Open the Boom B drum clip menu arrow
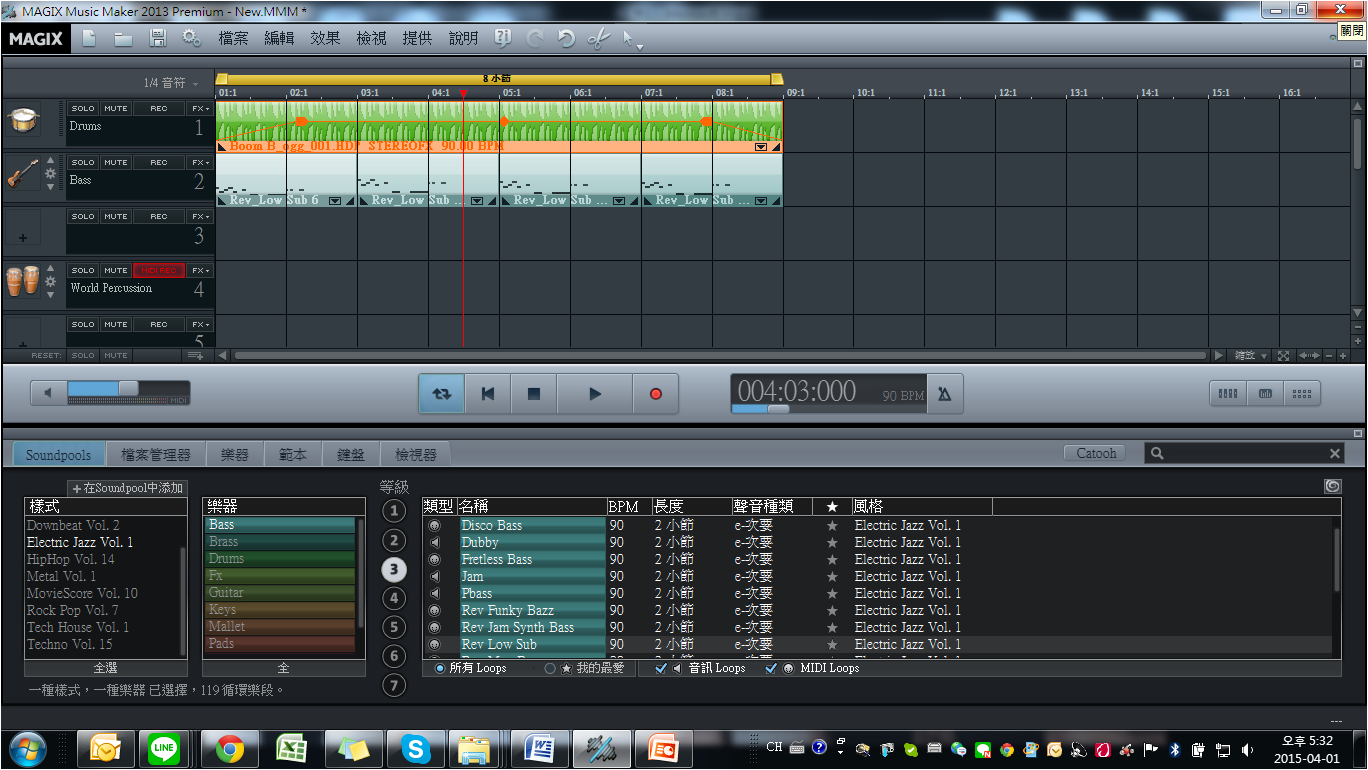The width and height of the screenshot is (1368, 770). [x=761, y=146]
